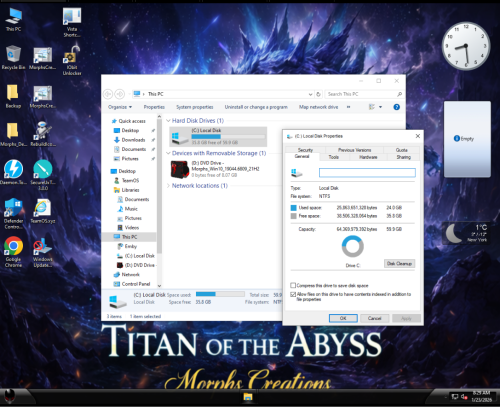Select the IObit Unlocker desktop shortcut
Image resolution: width=500 pixels, height=407 pixels.
(x=72, y=61)
